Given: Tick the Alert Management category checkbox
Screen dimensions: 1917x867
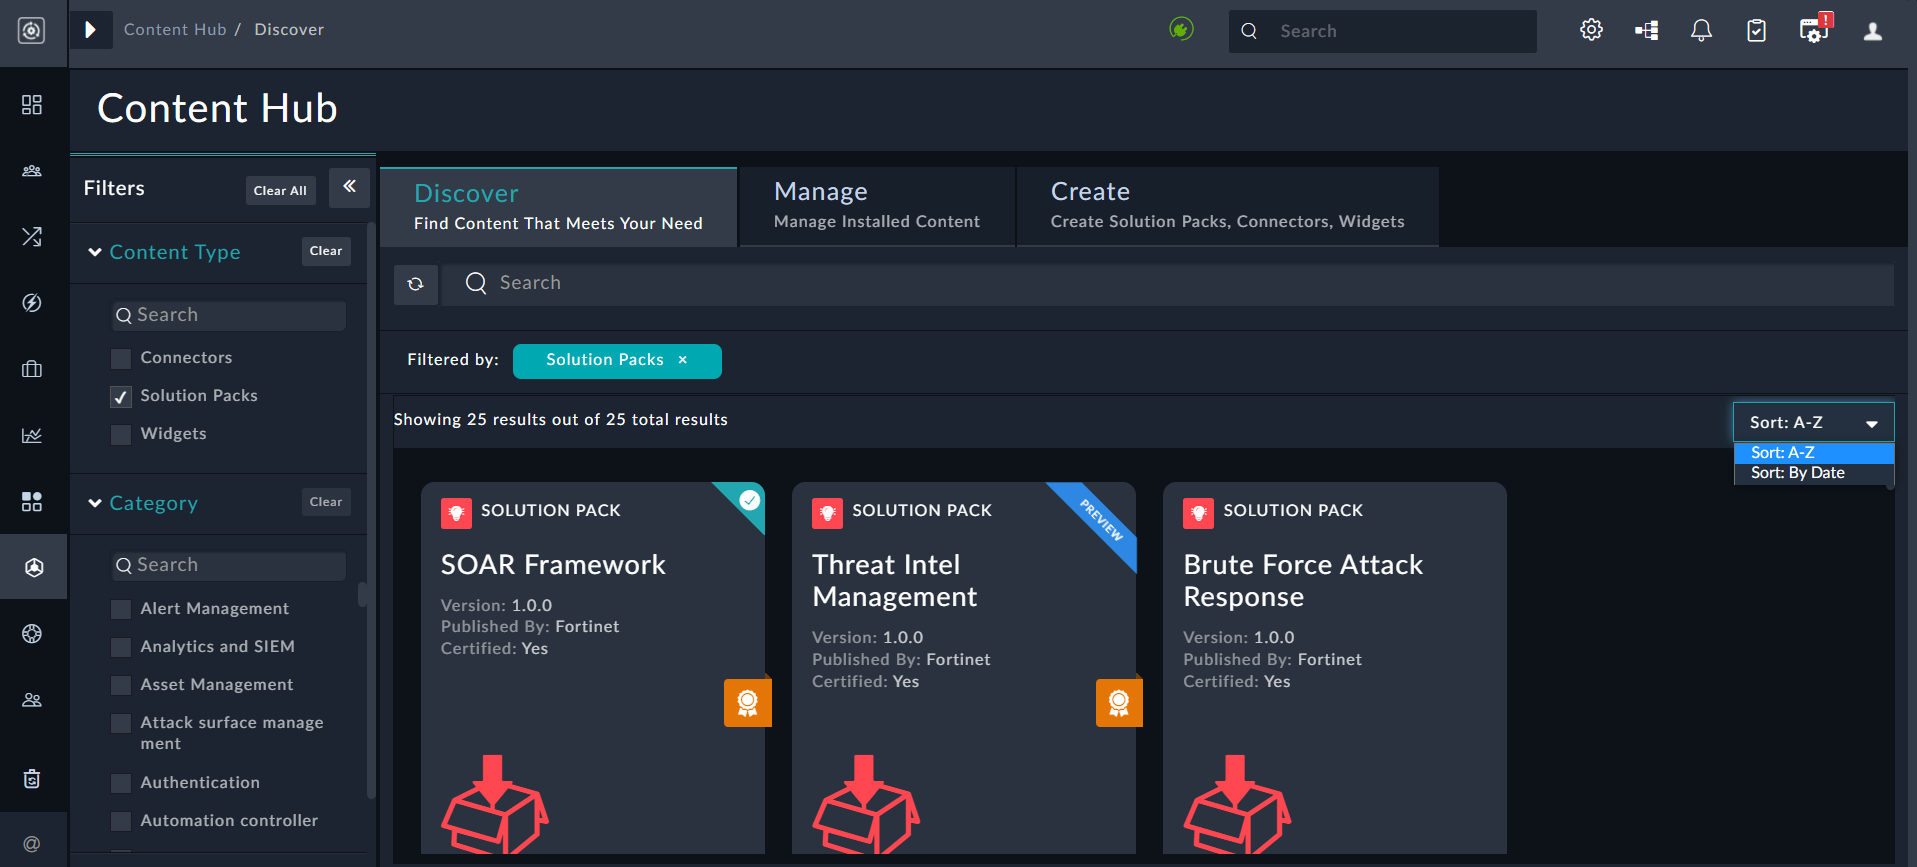Looking at the screenshot, I should click(121, 609).
